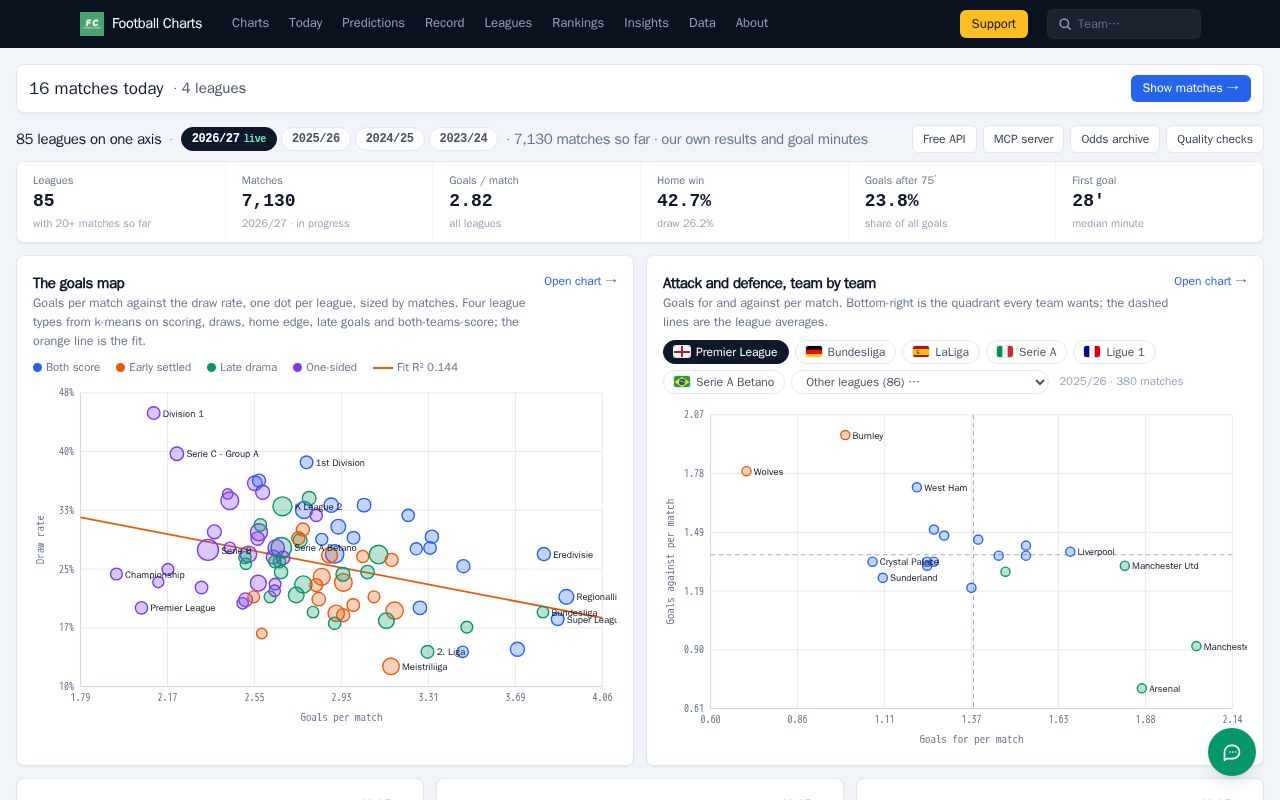Click the yellow Support button
The height and width of the screenshot is (800, 1280).
pyautogui.click(x=994, y=24)
